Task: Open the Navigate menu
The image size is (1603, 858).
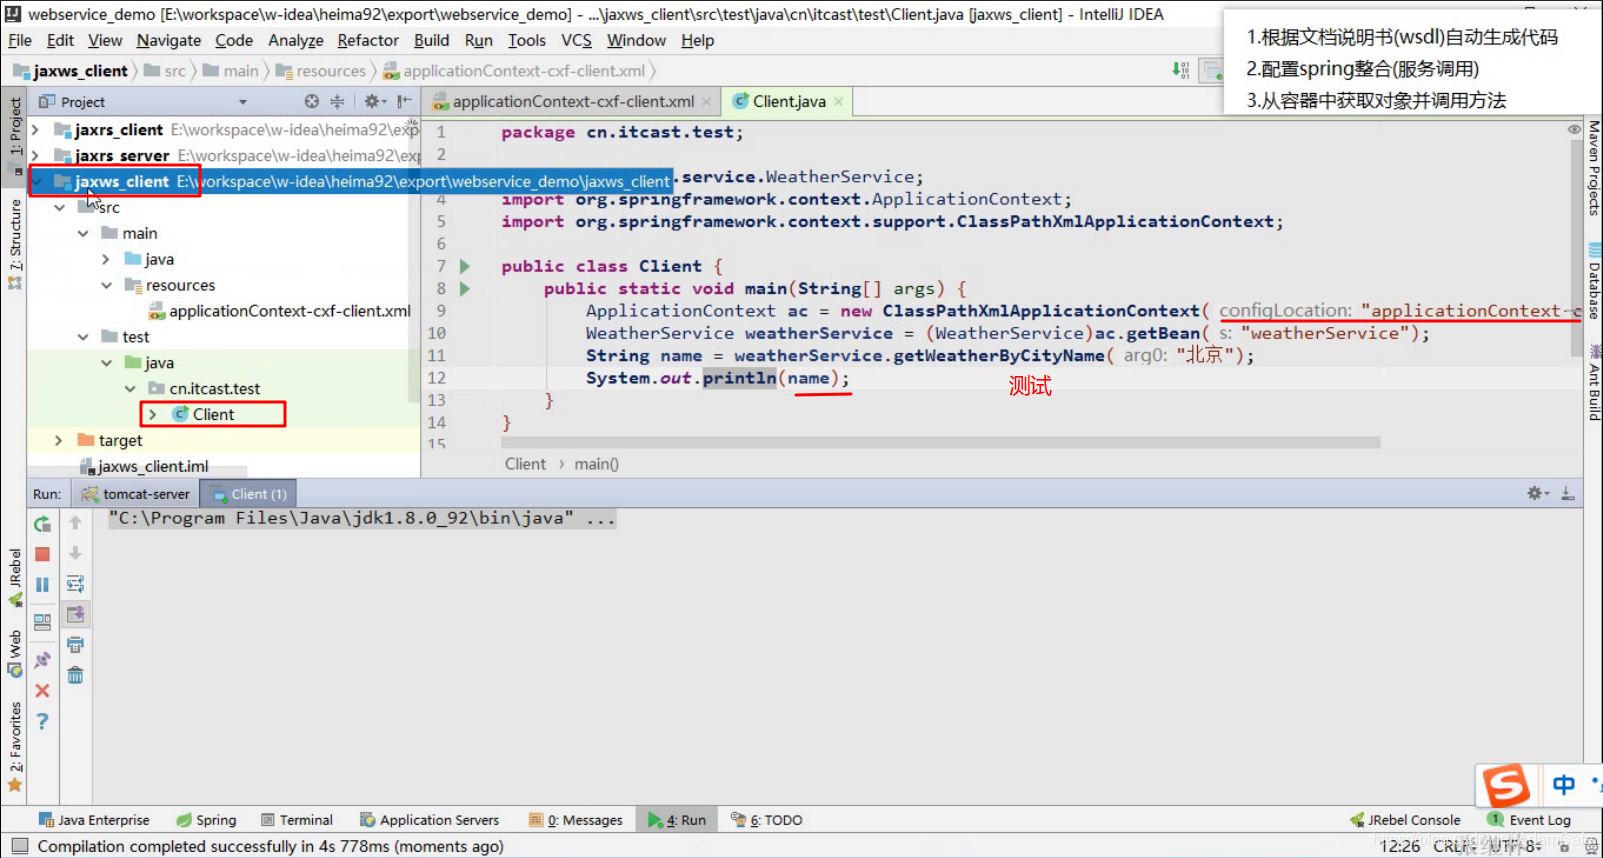Action: point(169,40)
